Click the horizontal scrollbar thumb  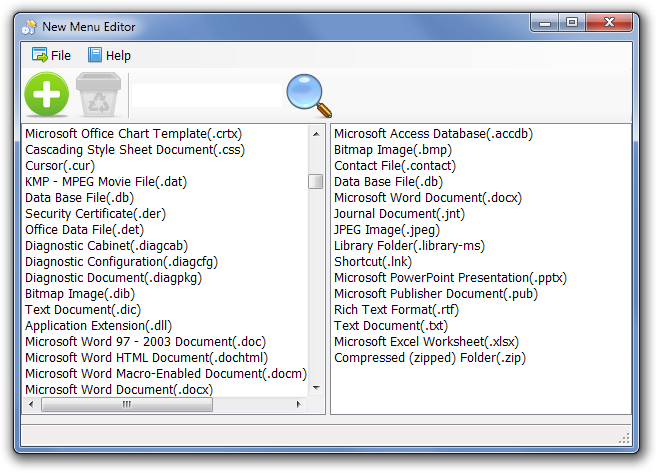click(127, 405)
